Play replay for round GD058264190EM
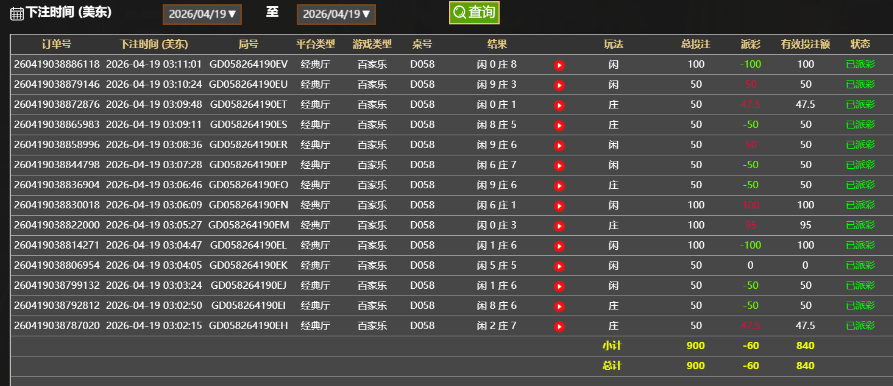 [x=559, y=226]
